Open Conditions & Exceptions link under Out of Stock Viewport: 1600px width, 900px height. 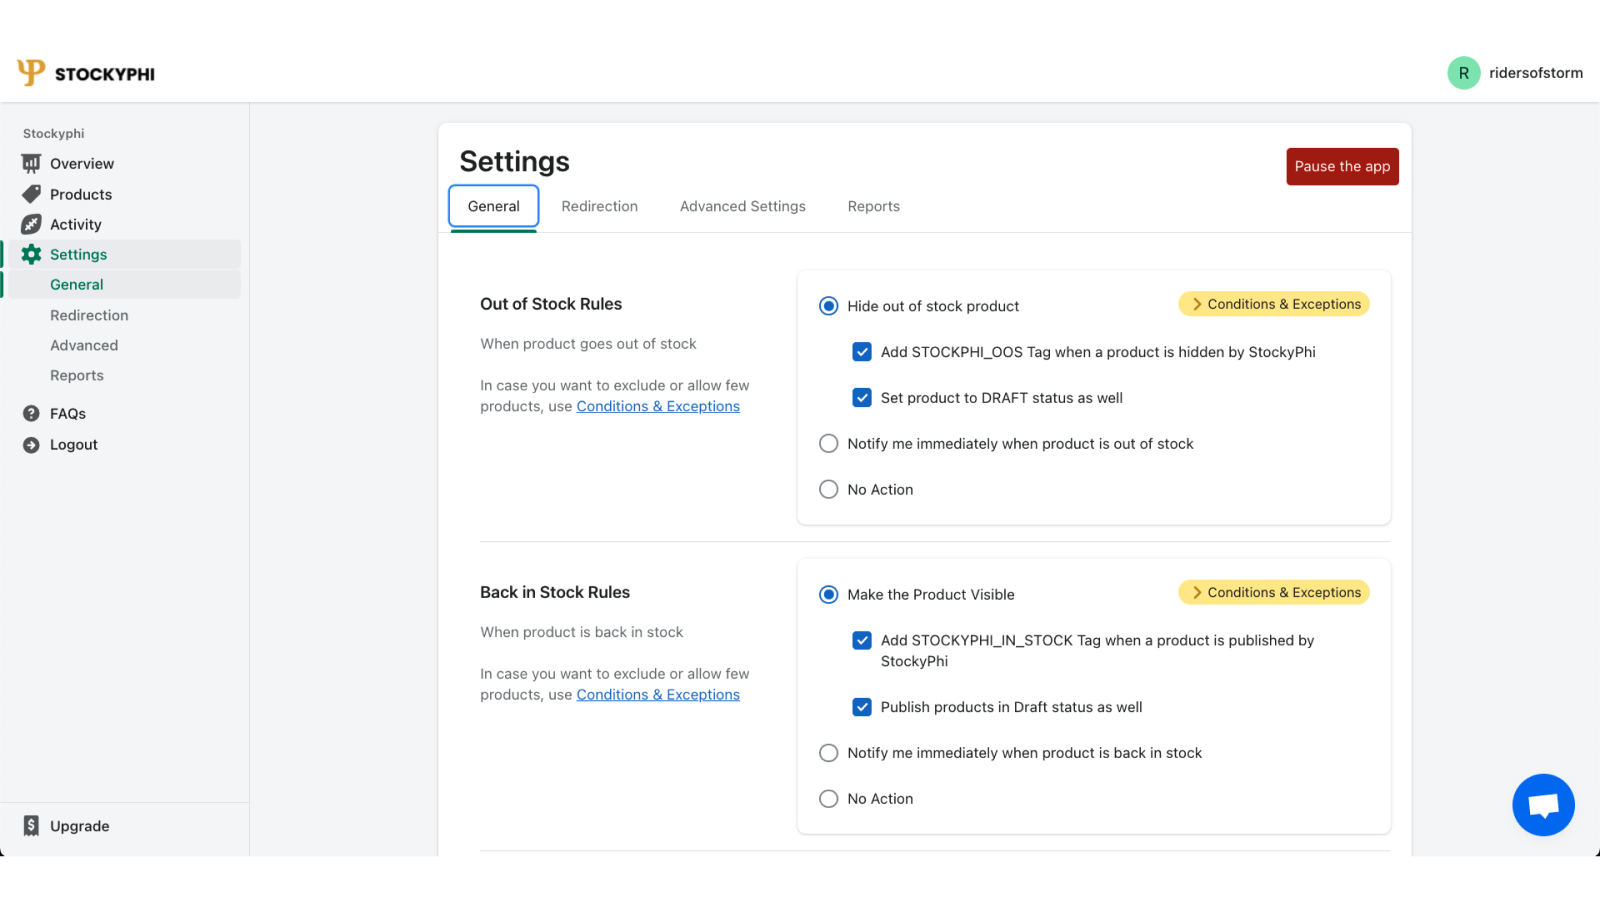[658, 406]
